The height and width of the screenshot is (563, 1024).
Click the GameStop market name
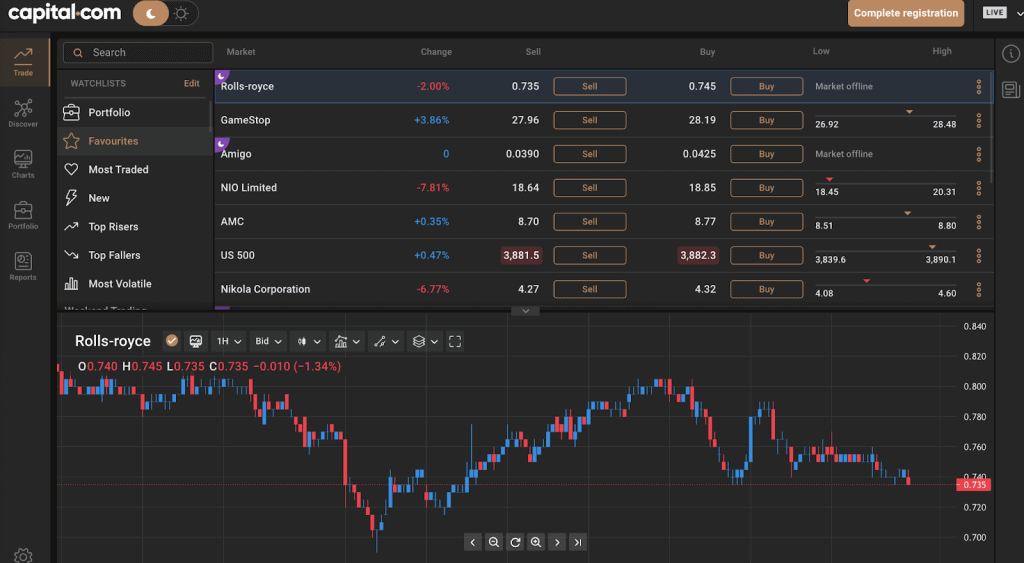[x=245, y=120]
